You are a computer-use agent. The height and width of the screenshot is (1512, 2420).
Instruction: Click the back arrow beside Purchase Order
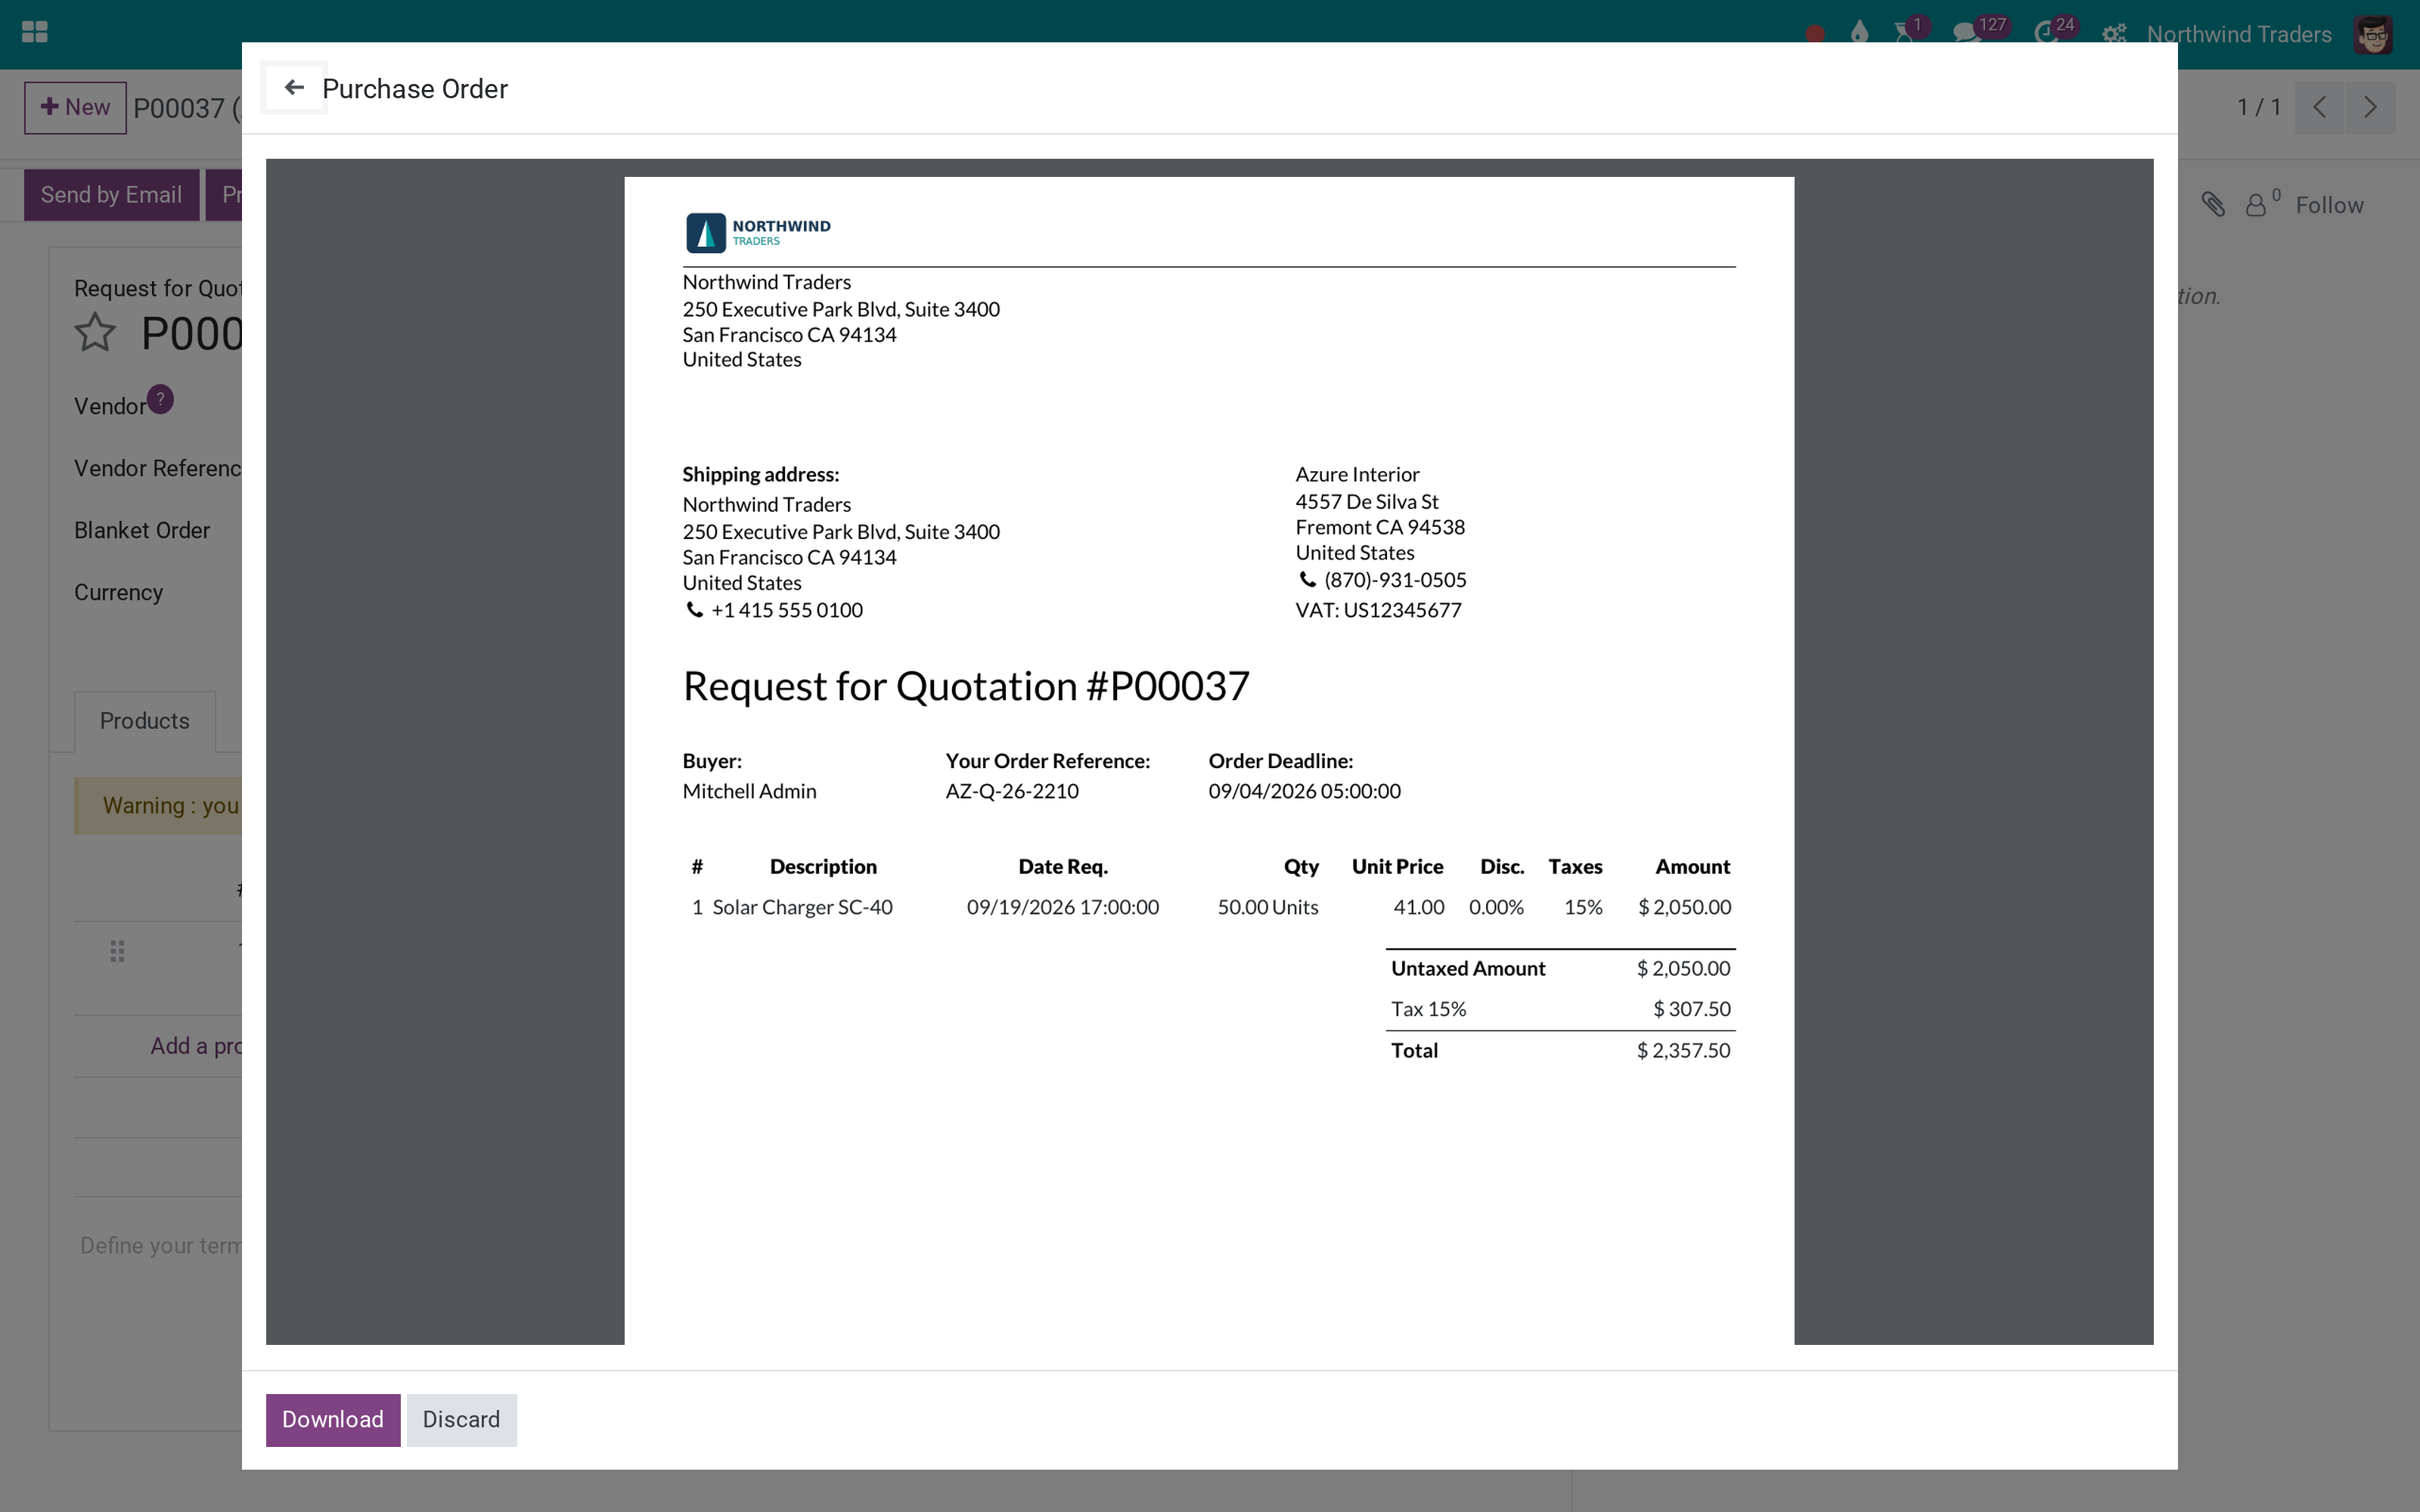(294, 88)
